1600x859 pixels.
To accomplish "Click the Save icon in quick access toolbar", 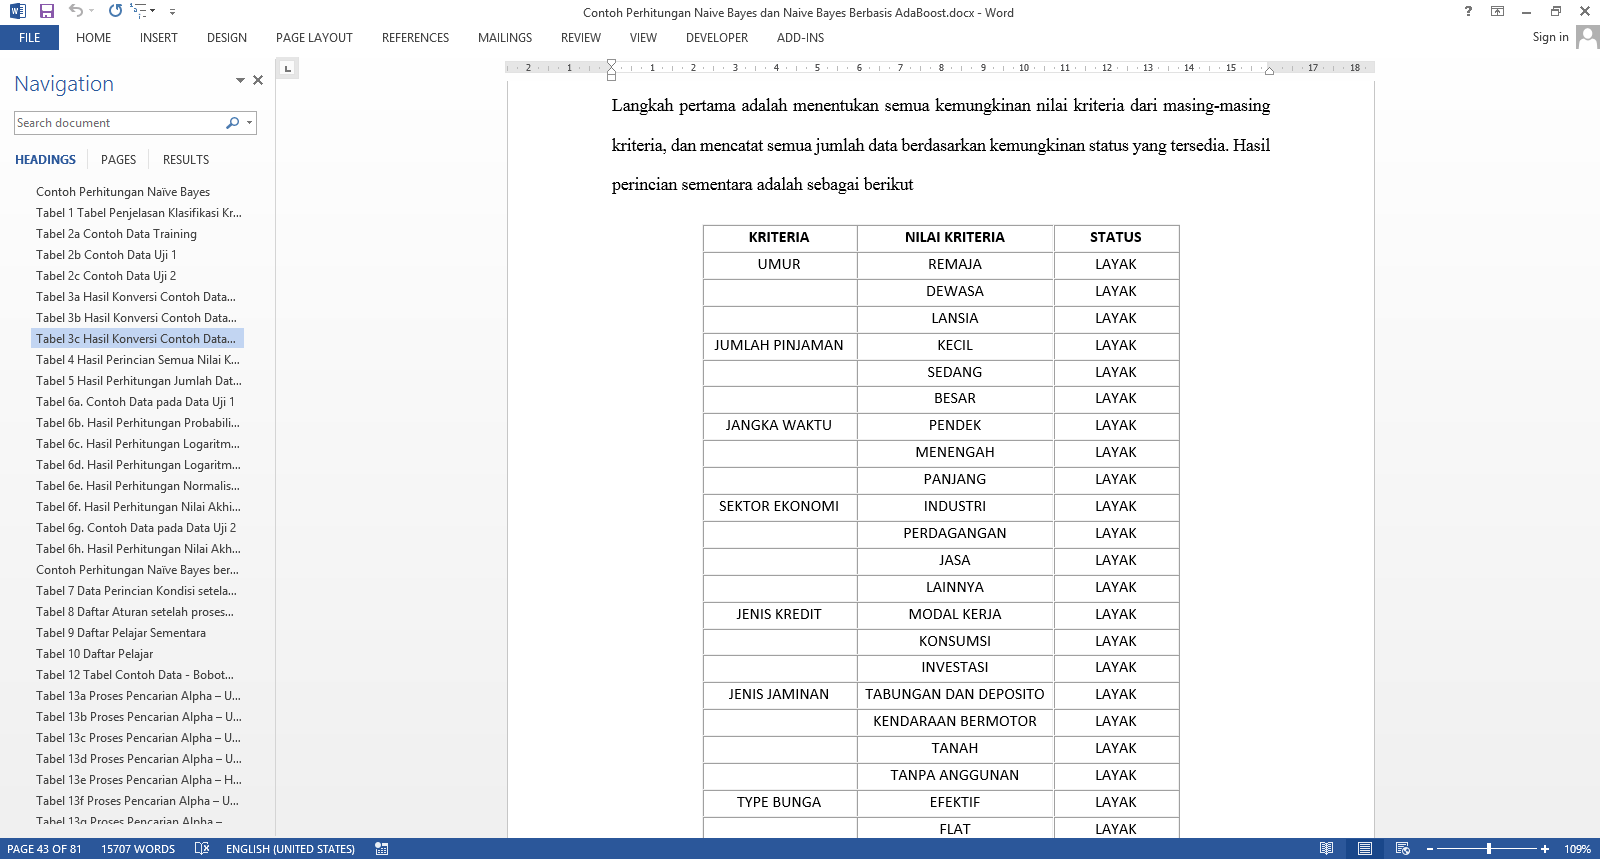I will tap(46, 11).
